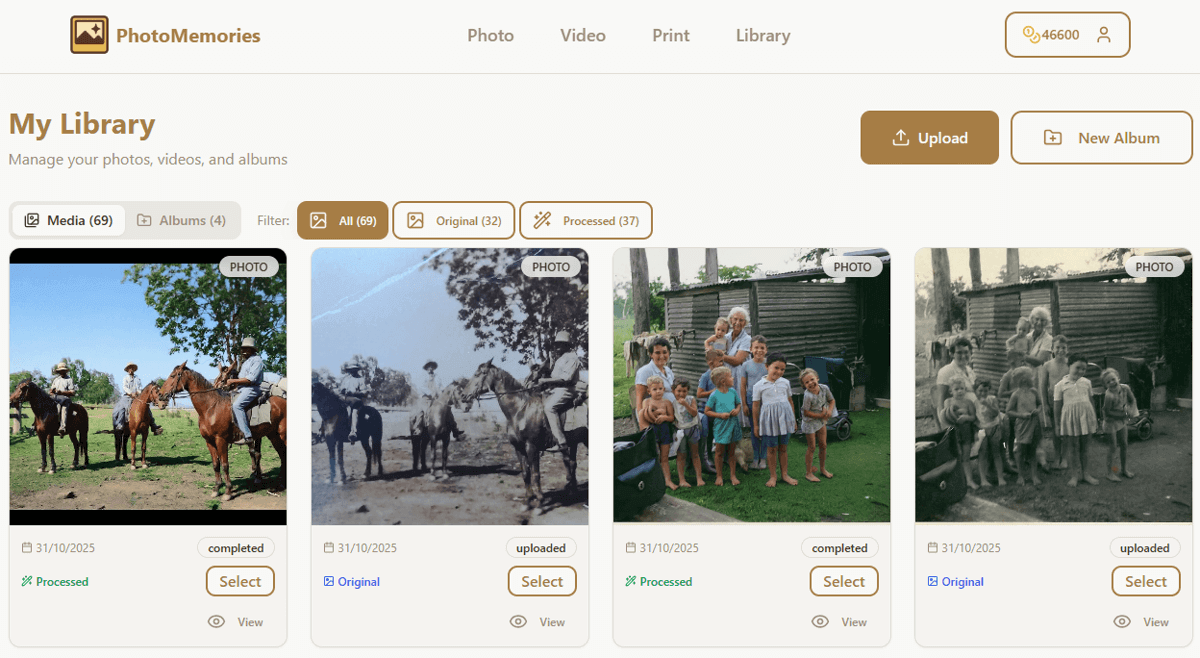The height and width of the screenshot is (658, 1200).
Task: Toggle the Original (32) filter
Action: tap(453, 220)
